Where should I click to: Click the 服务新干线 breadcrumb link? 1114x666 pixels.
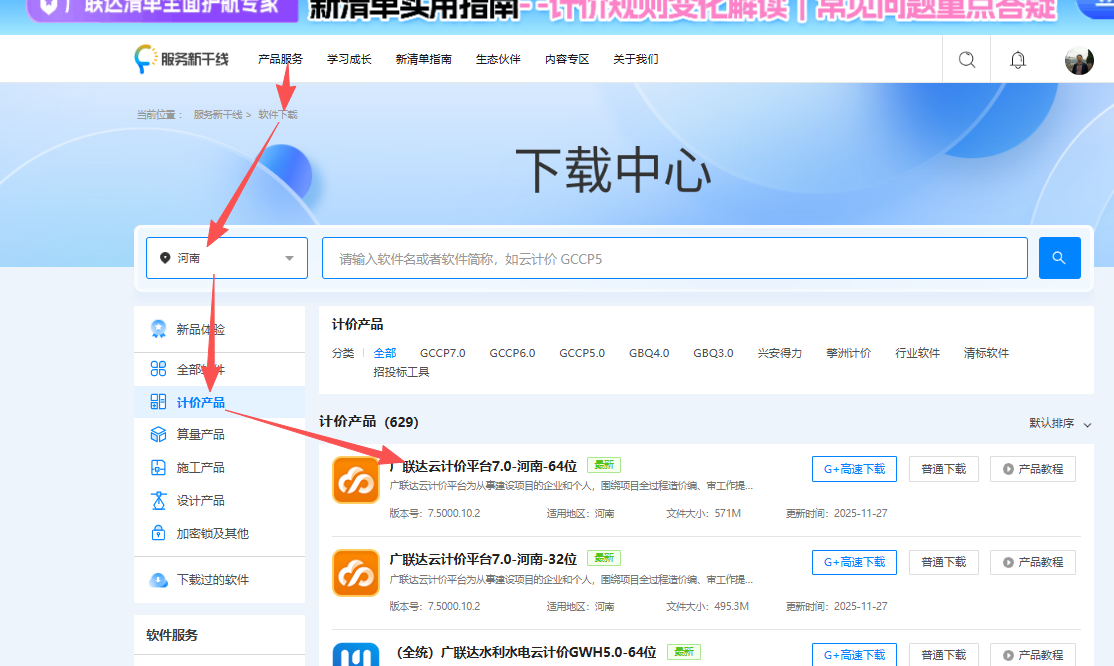218,114
